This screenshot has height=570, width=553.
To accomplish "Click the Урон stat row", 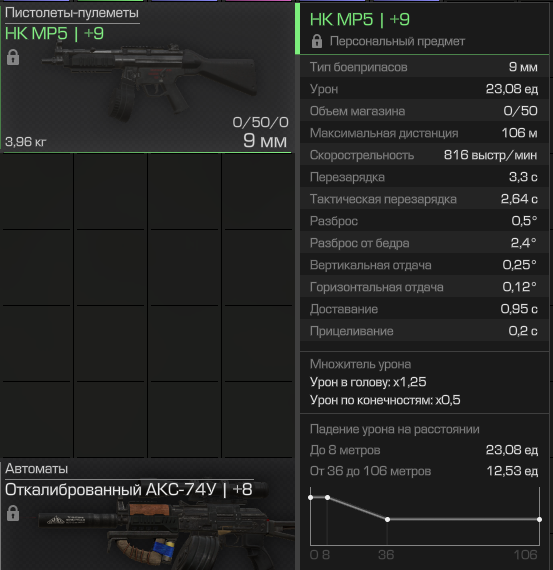I will pos(424,89).
